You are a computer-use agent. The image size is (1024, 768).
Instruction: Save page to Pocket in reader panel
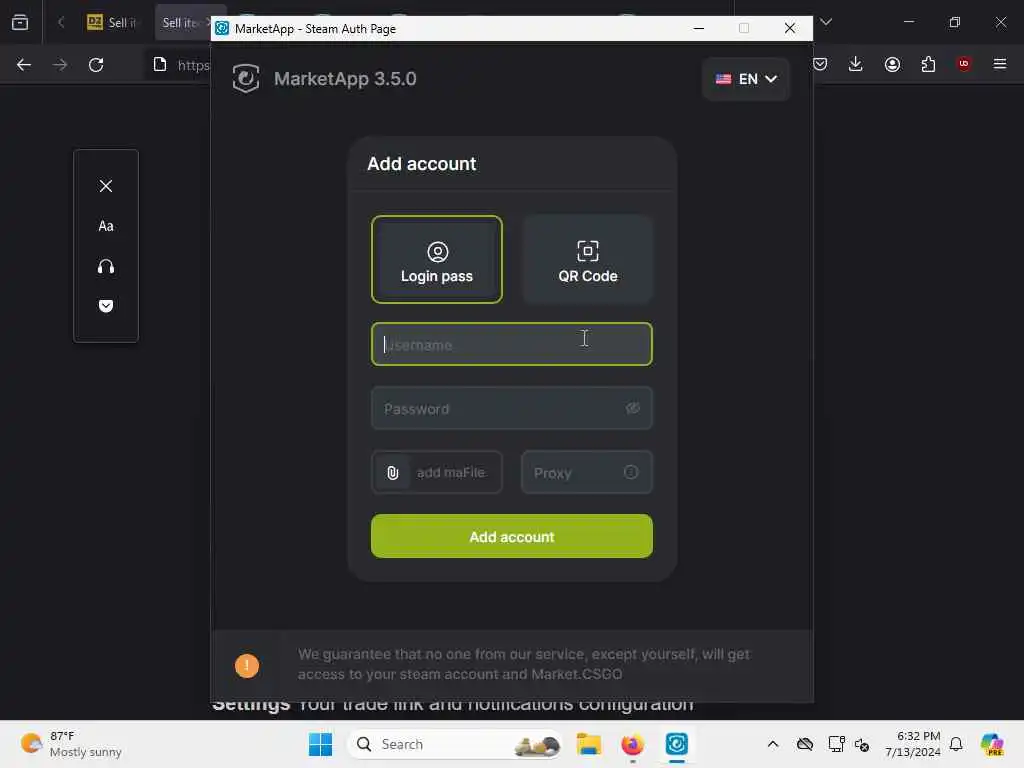(x=106, y=306)
